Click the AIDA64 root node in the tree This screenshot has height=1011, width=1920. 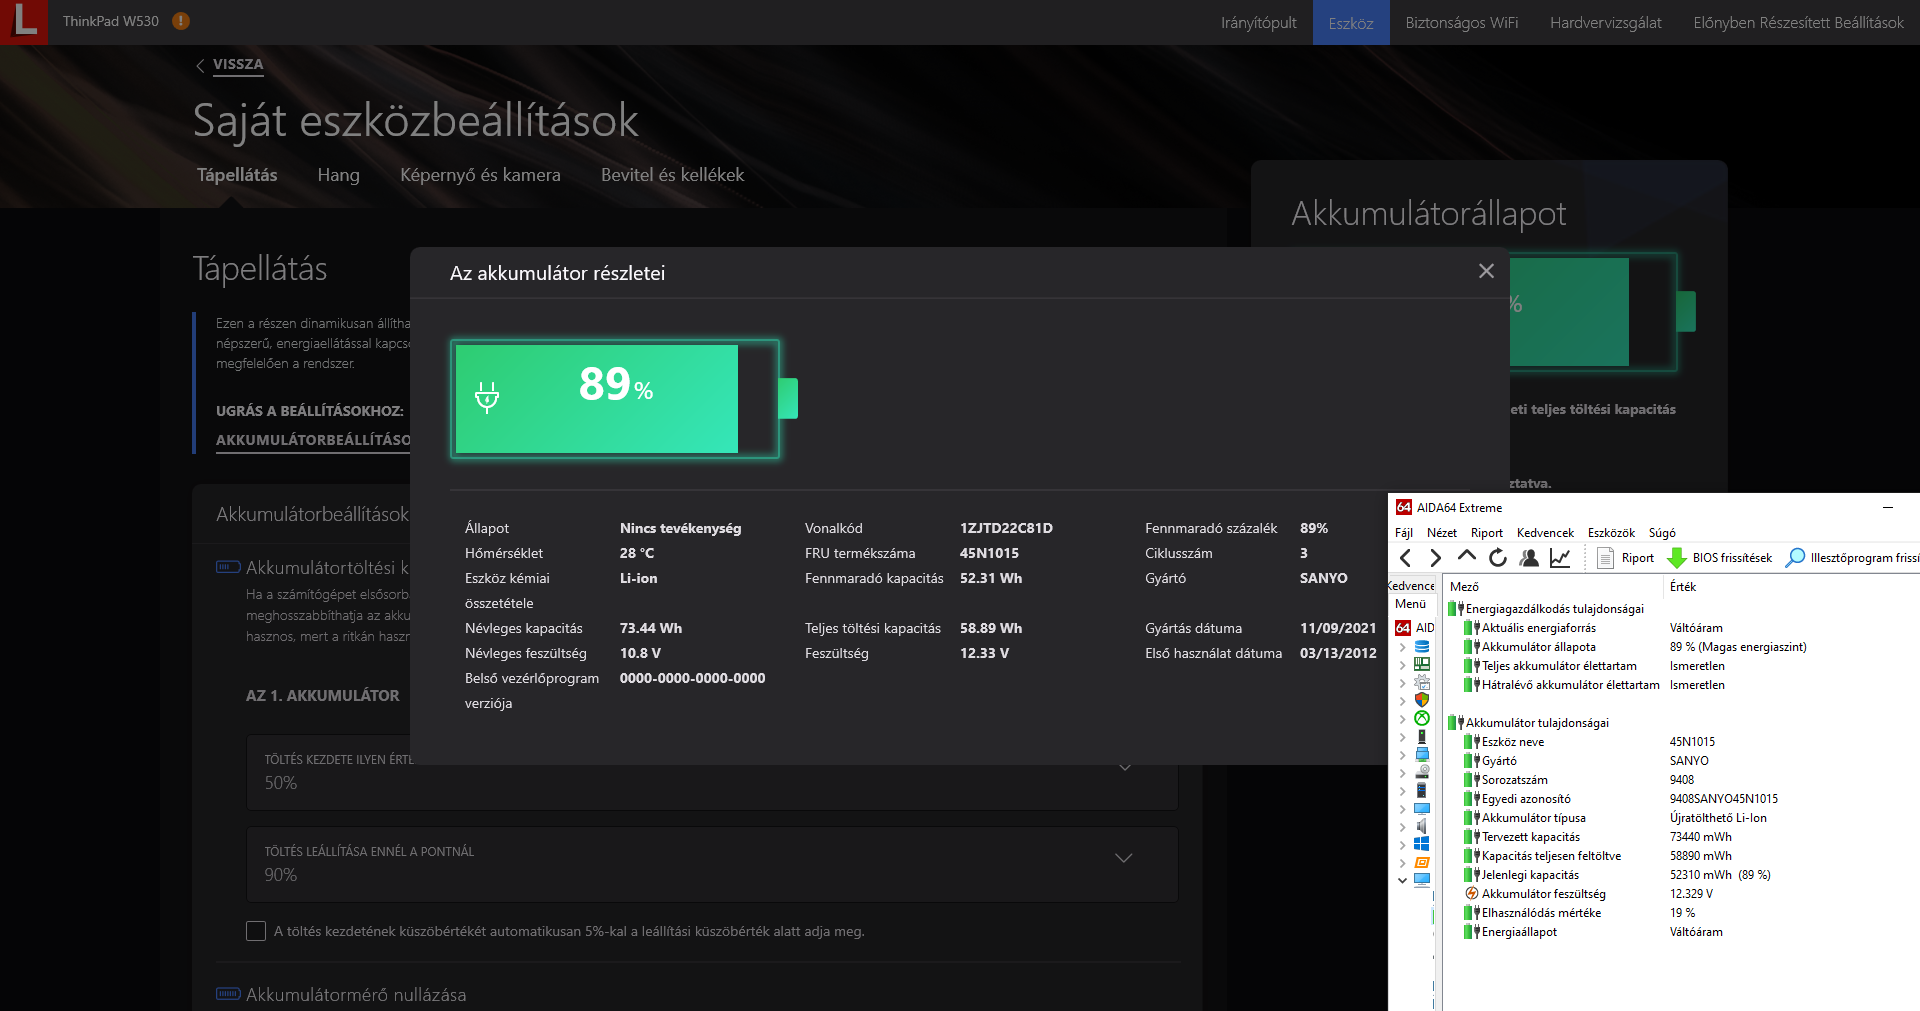1415,628
